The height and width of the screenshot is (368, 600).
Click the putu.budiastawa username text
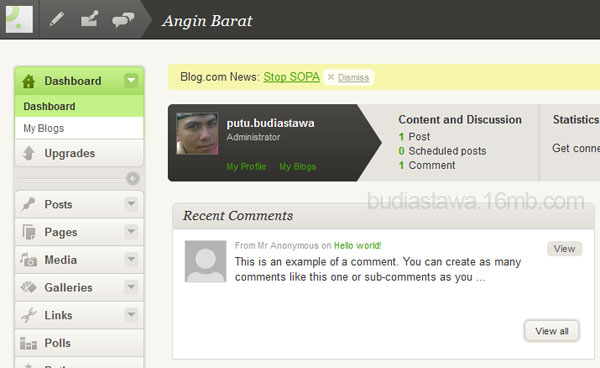tap(271, 123)
